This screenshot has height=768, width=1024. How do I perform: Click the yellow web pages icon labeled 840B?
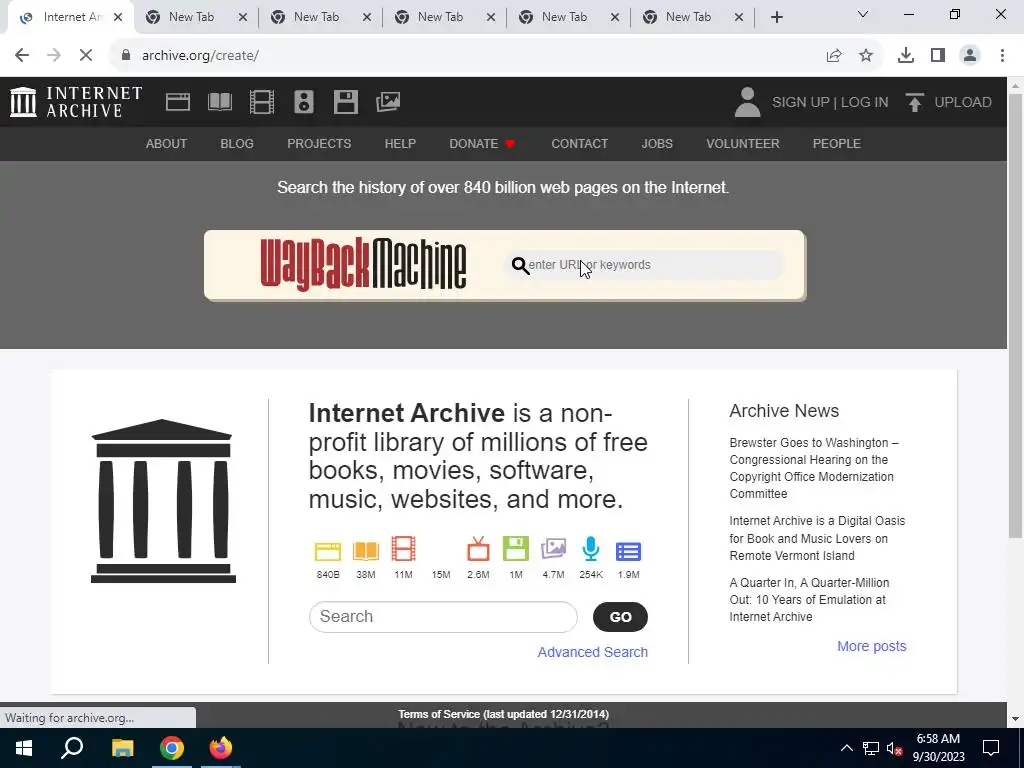tap(328, 551)
